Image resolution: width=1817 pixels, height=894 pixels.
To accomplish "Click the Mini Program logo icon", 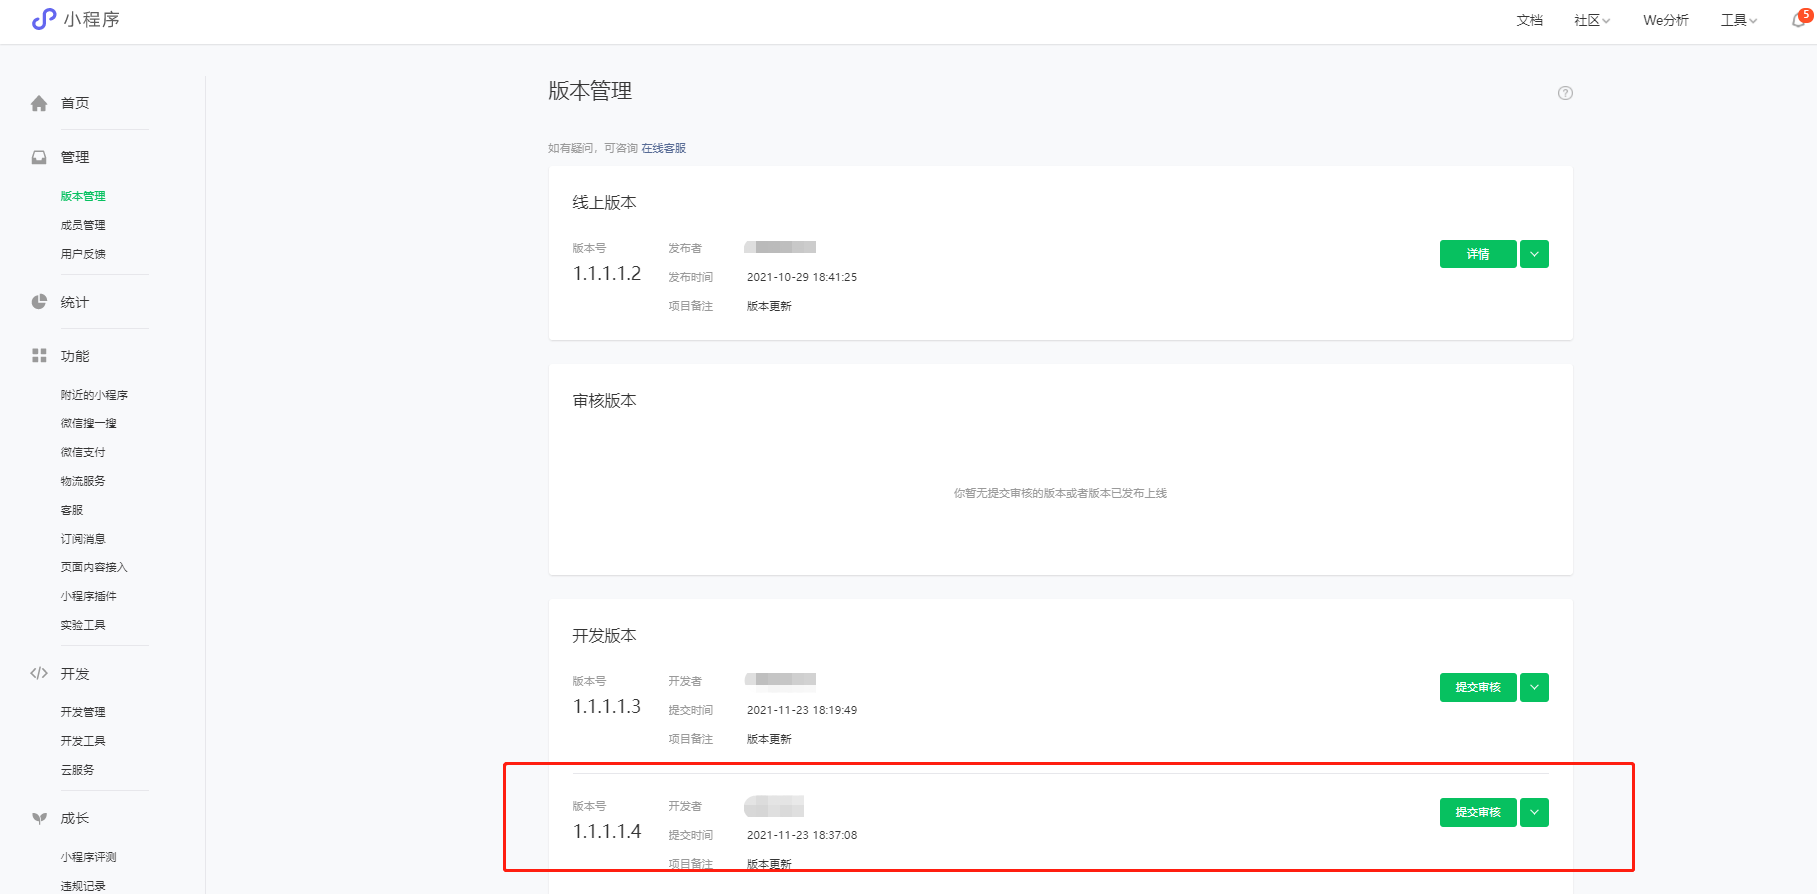I will tap(44, 19).
